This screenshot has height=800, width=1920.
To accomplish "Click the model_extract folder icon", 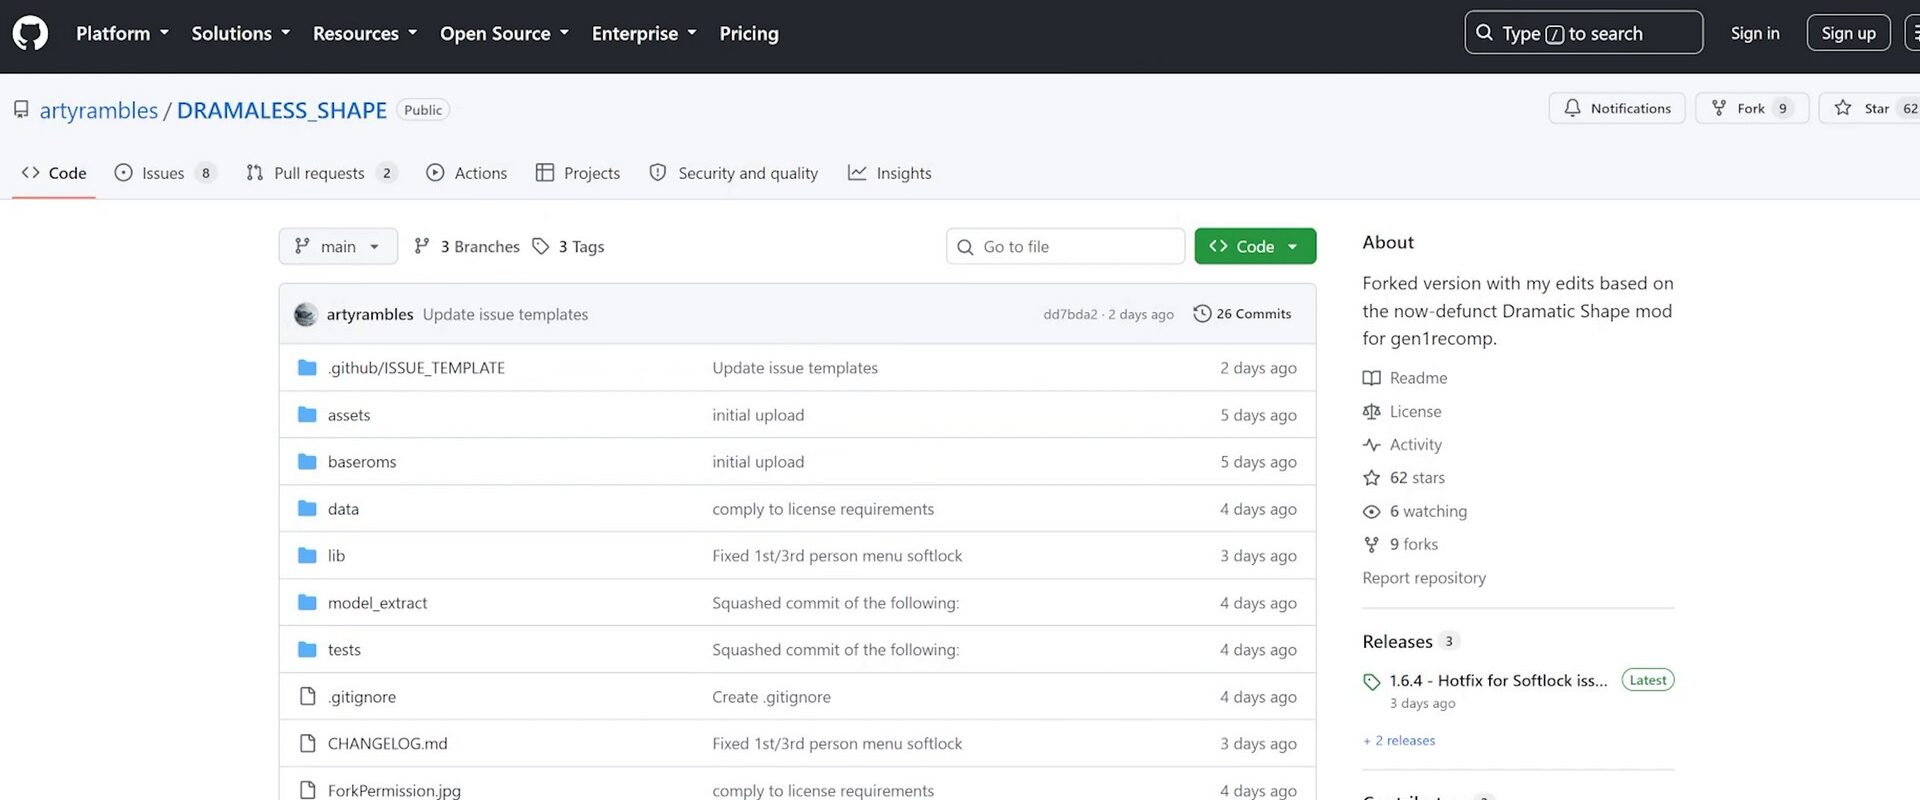I will (x=307, y=603).
